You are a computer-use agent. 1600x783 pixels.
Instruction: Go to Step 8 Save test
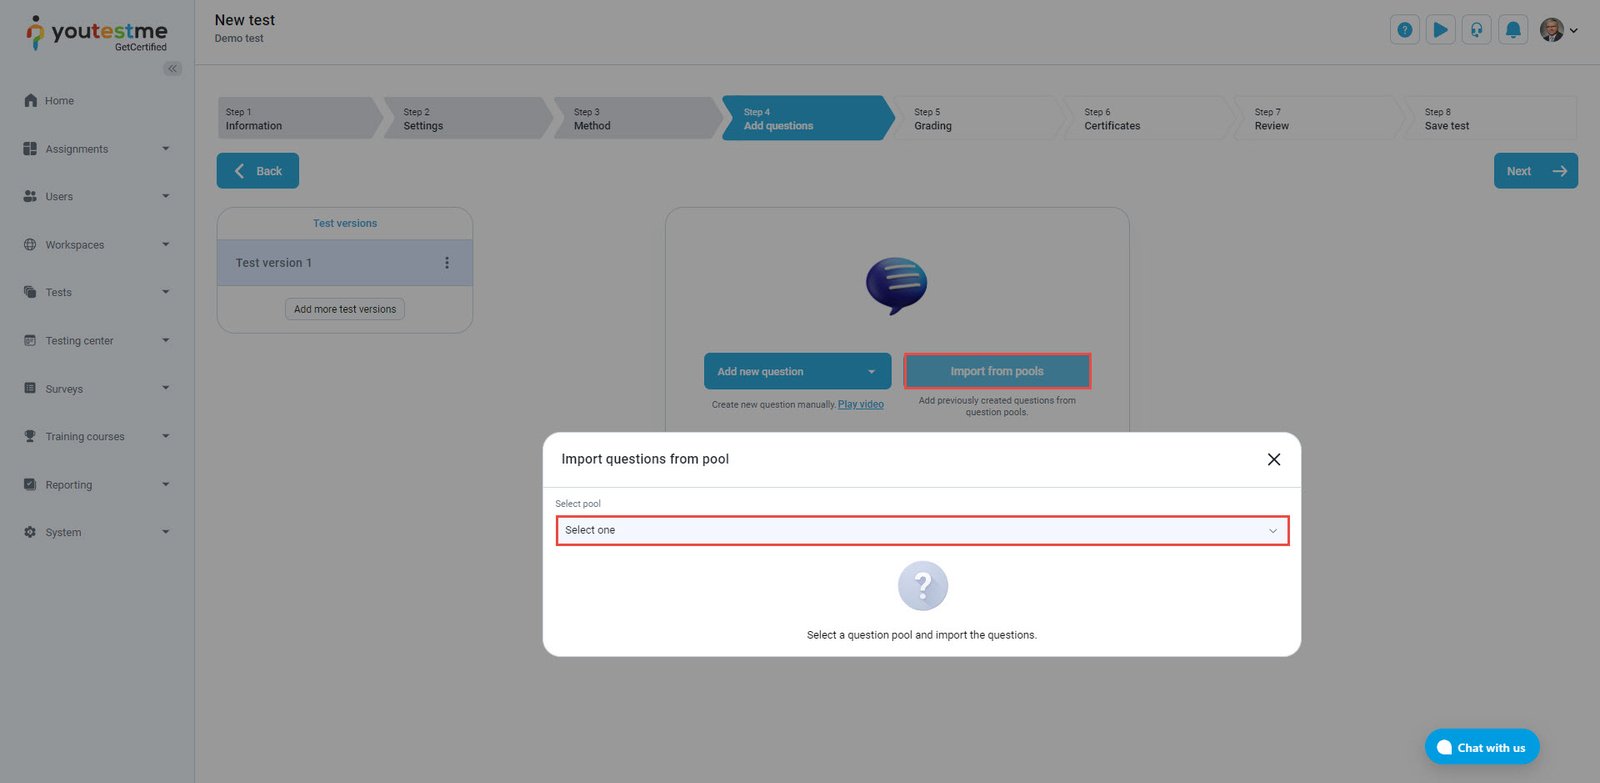coord(1492,119)
